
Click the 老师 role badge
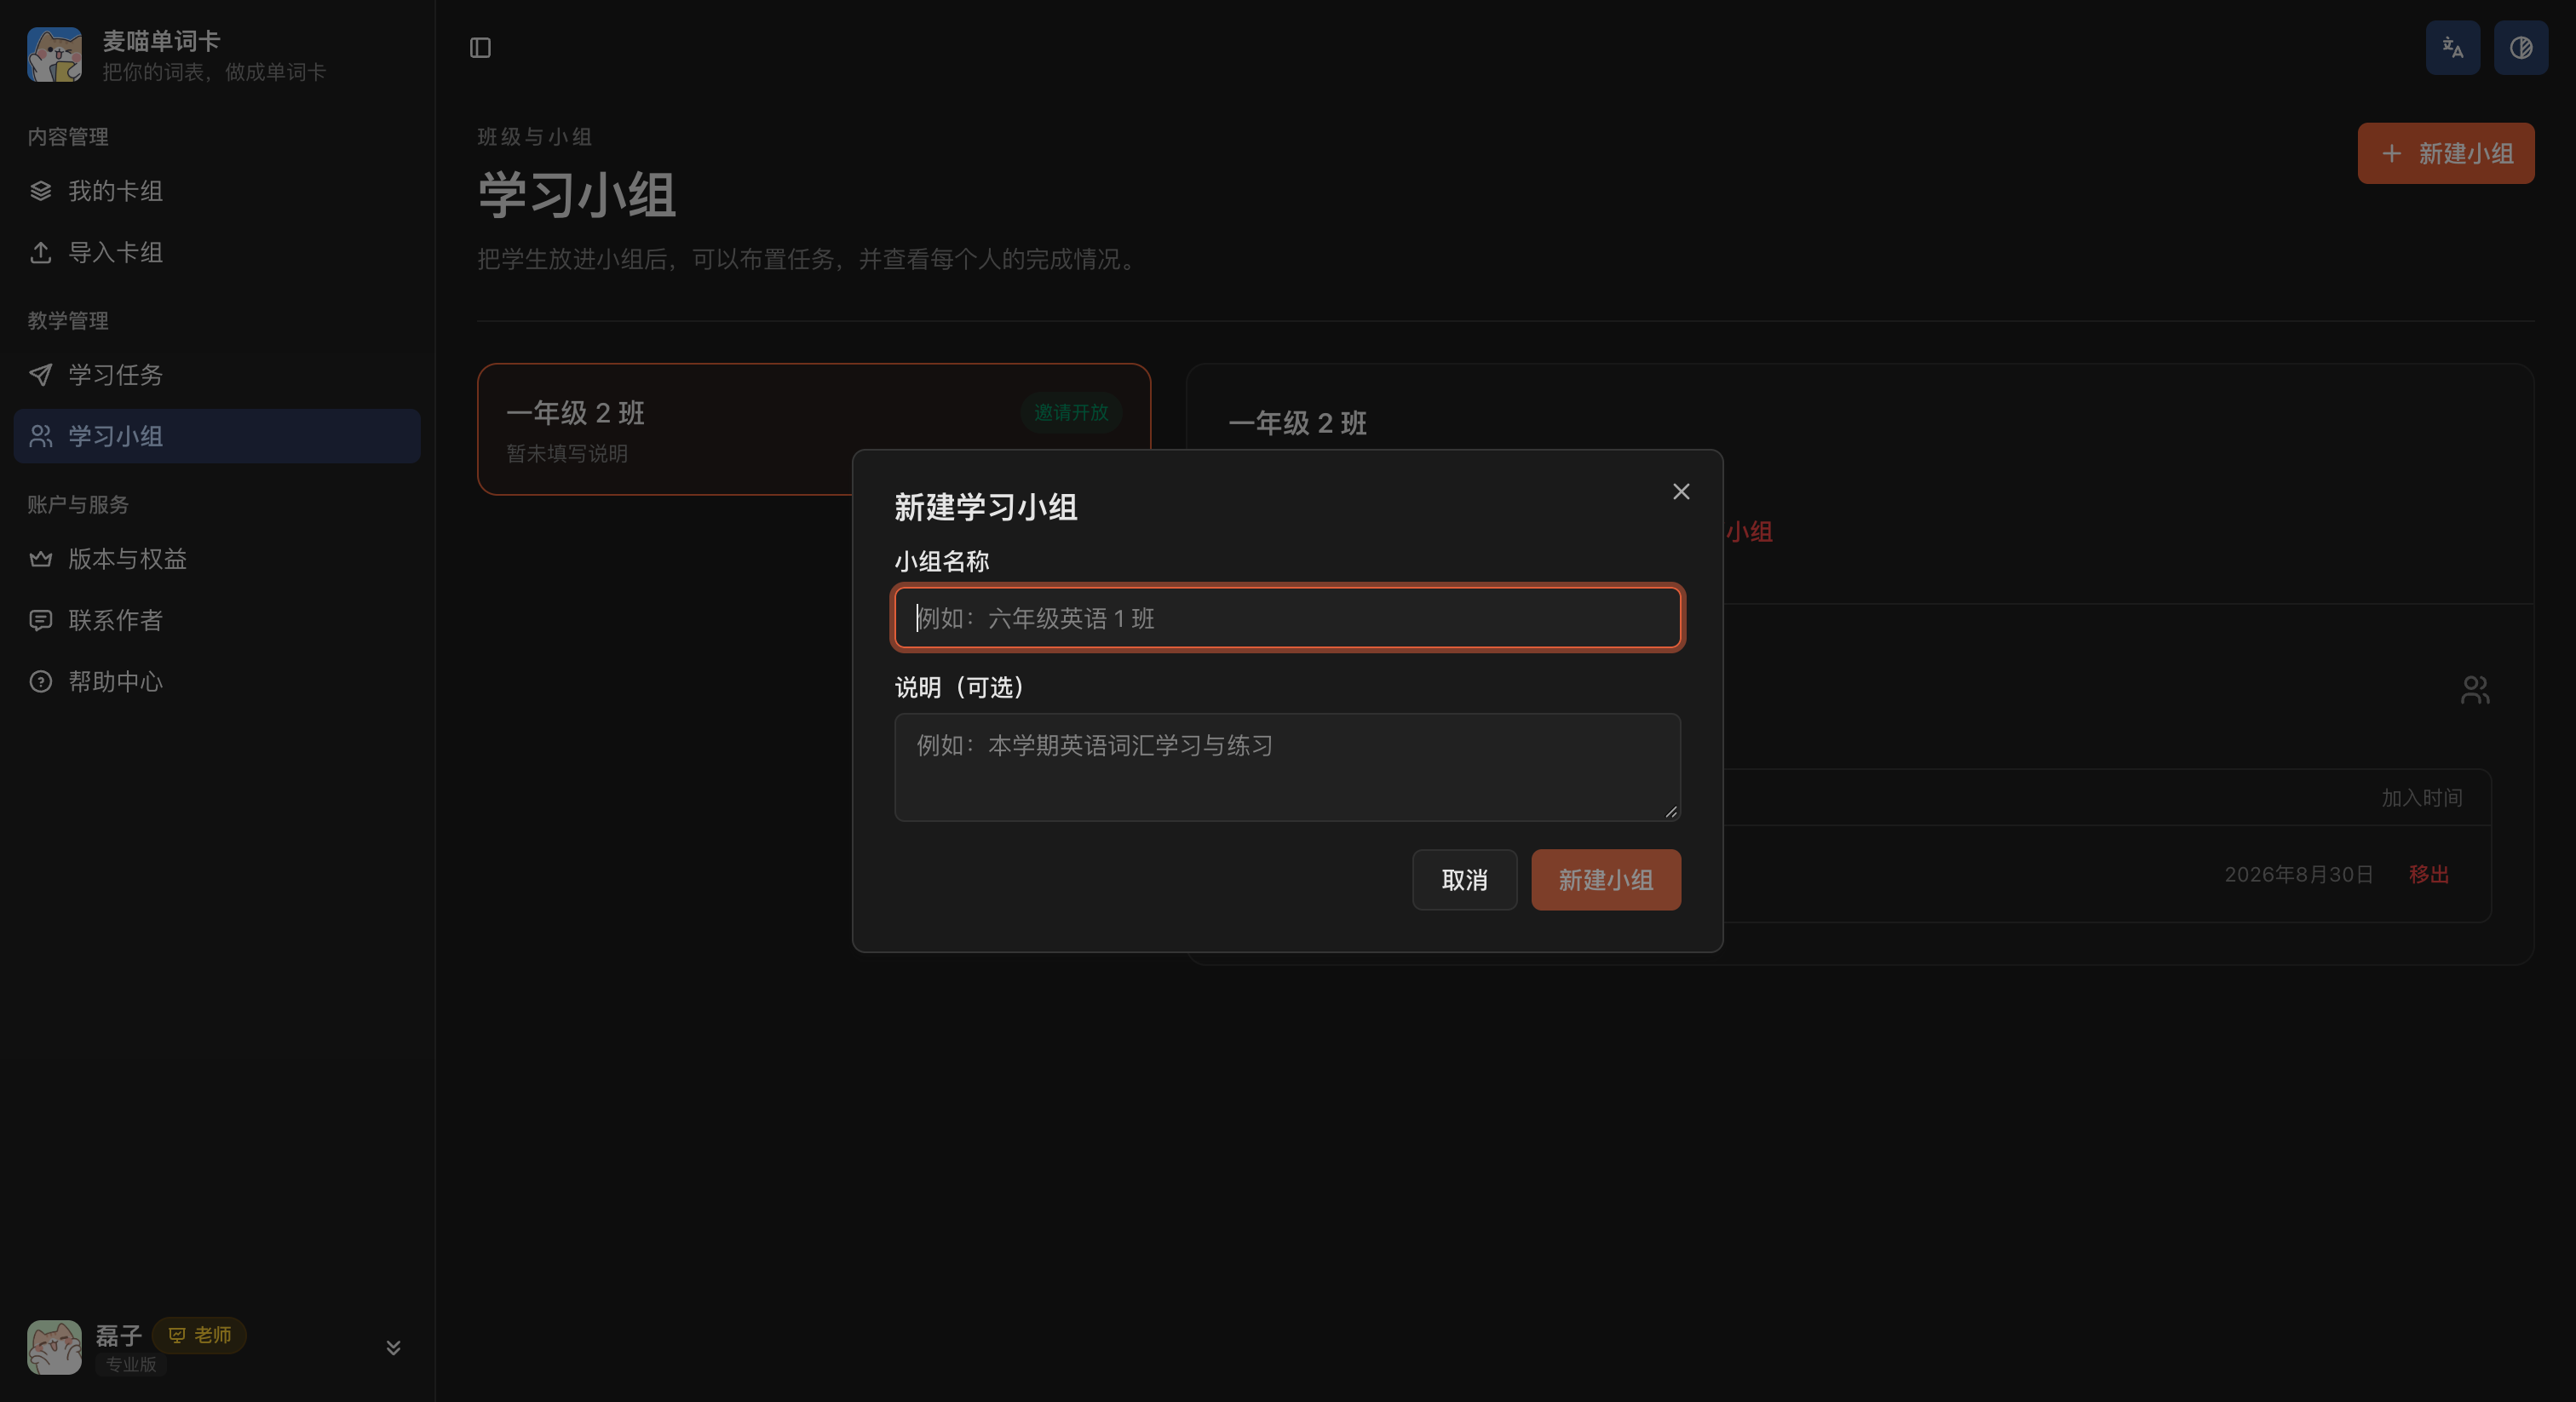(199, 1335)
